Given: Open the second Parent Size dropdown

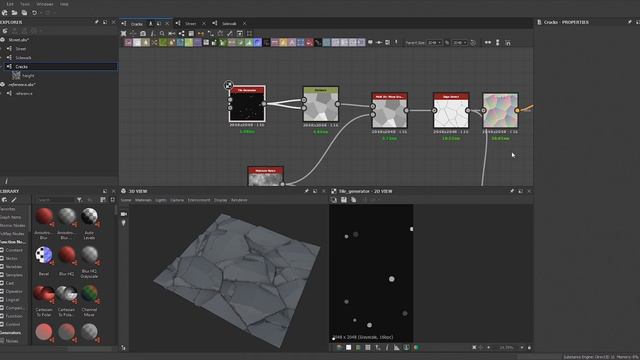Looking at the screenshot, I should [x=459, y=42].
